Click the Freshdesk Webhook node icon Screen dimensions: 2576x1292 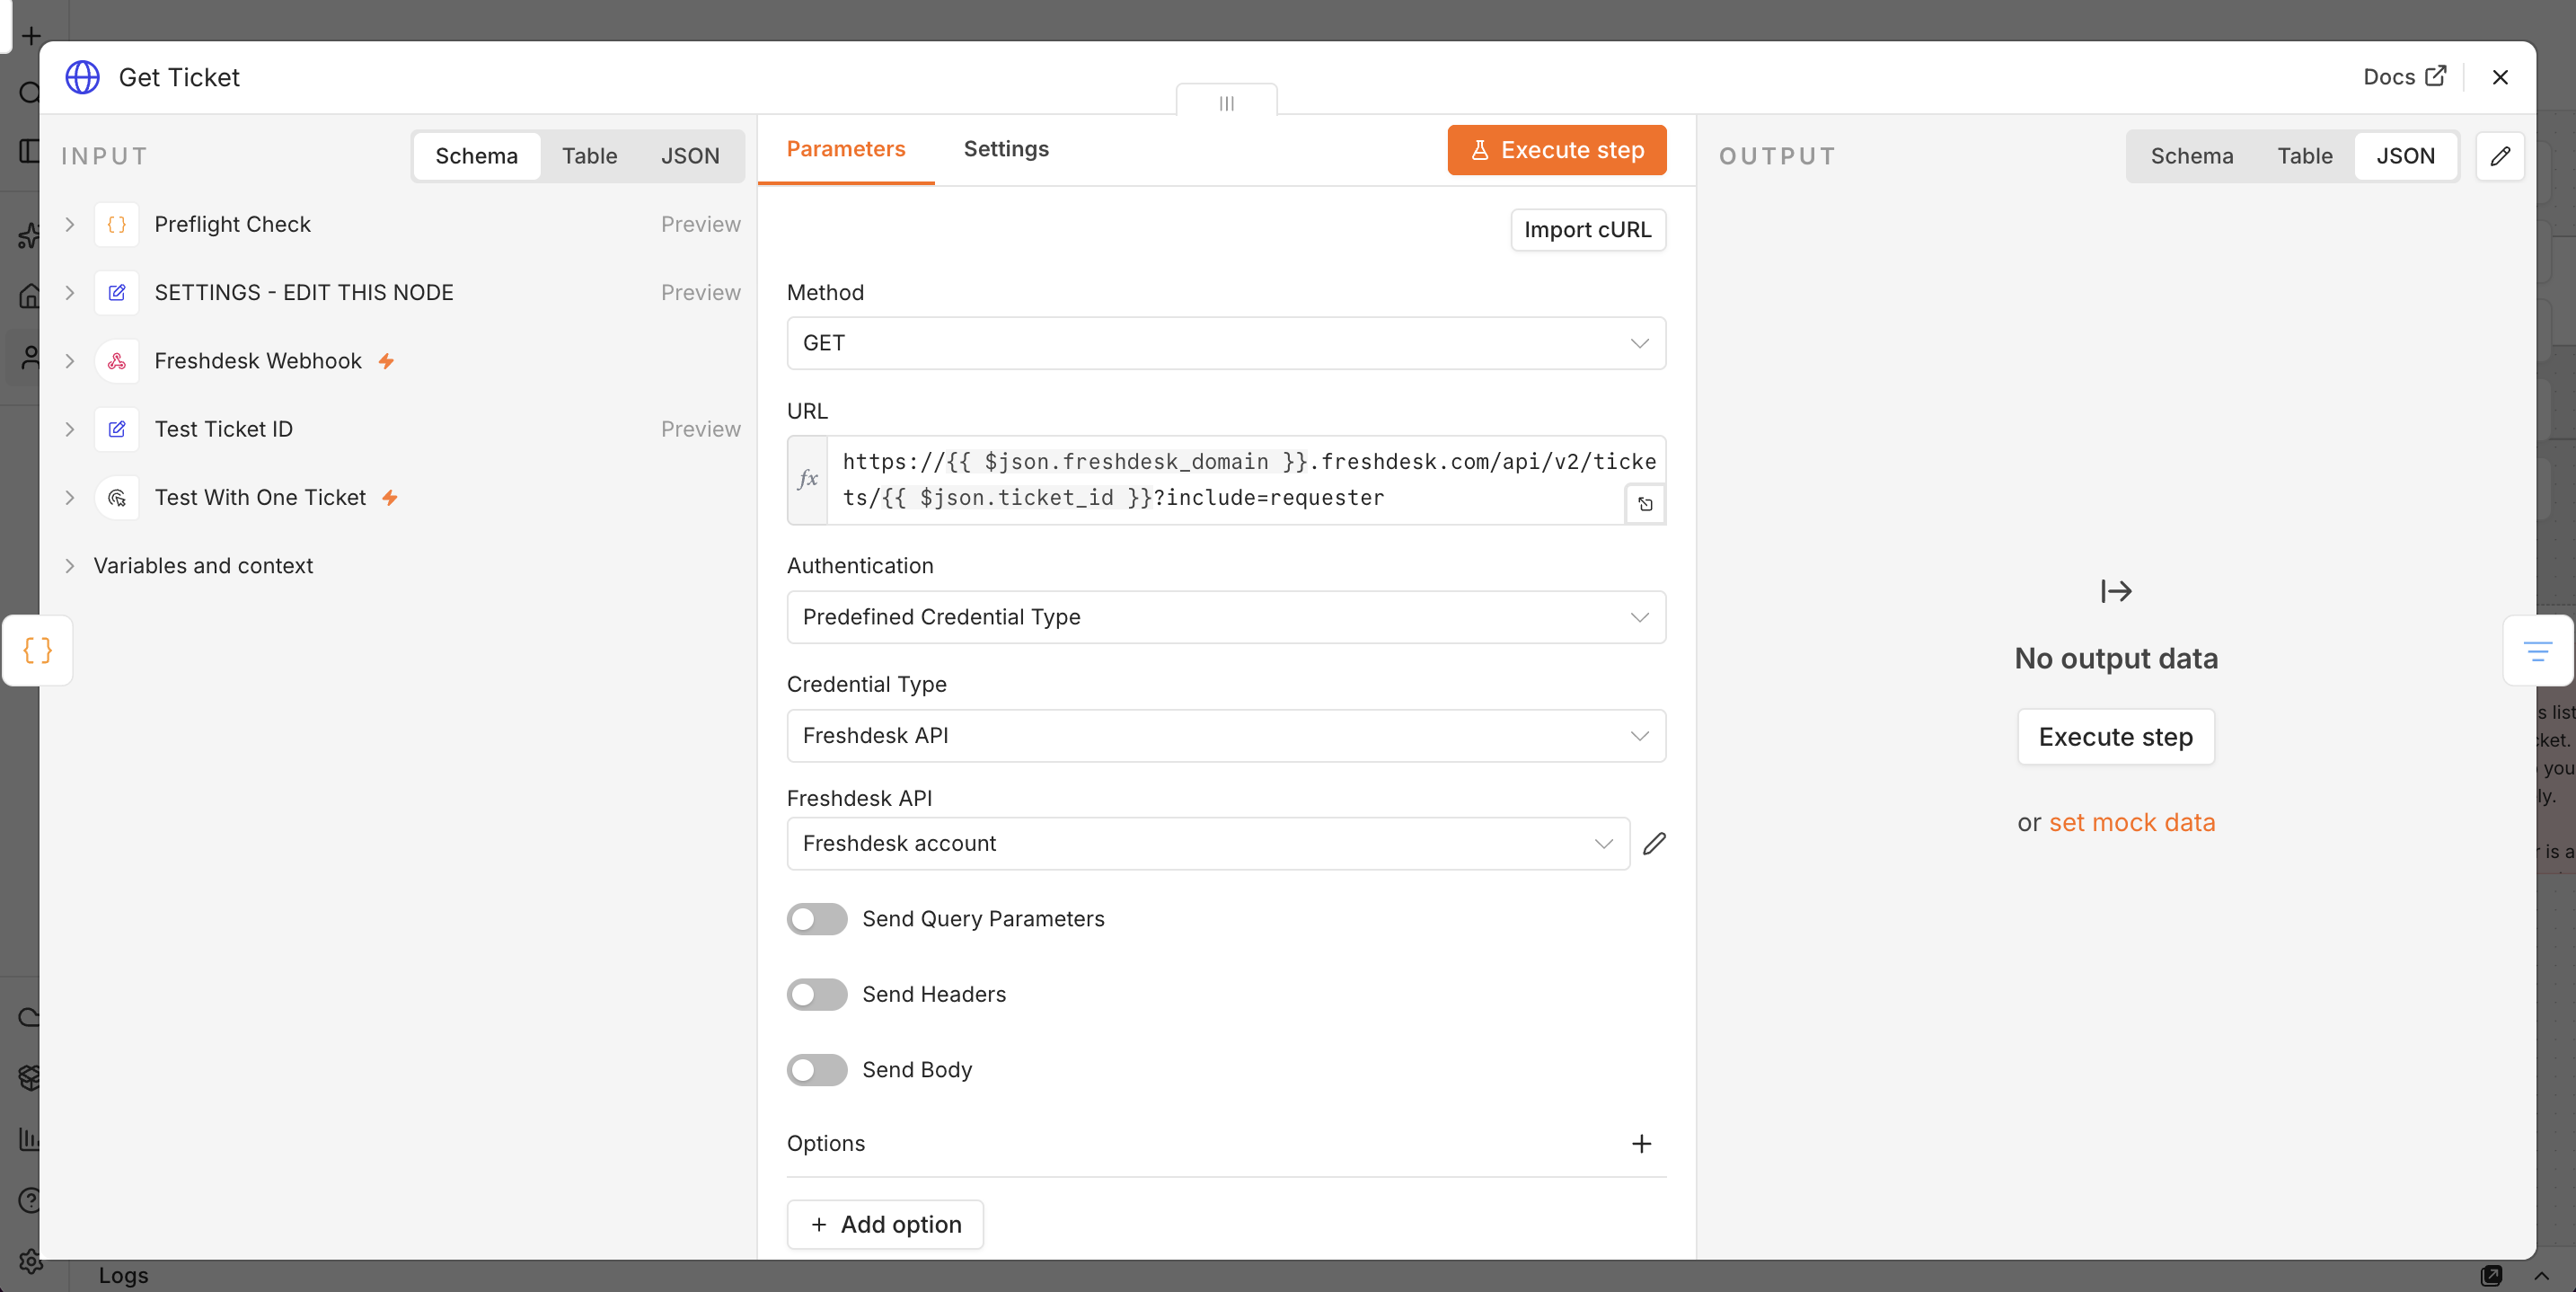pyautogui.click(x=117, y=361)
